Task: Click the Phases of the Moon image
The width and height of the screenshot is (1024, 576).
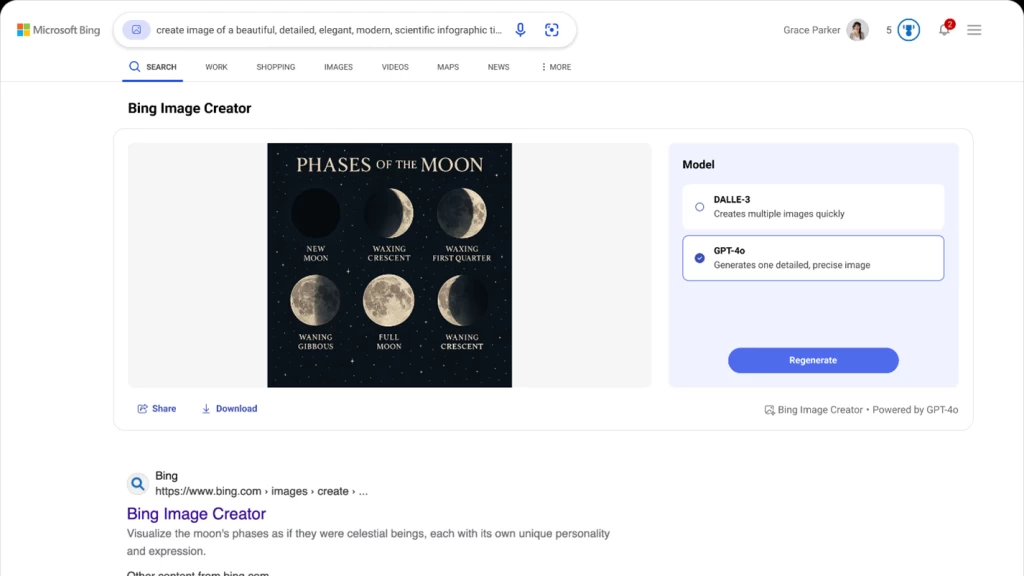Action: [389, 265]
